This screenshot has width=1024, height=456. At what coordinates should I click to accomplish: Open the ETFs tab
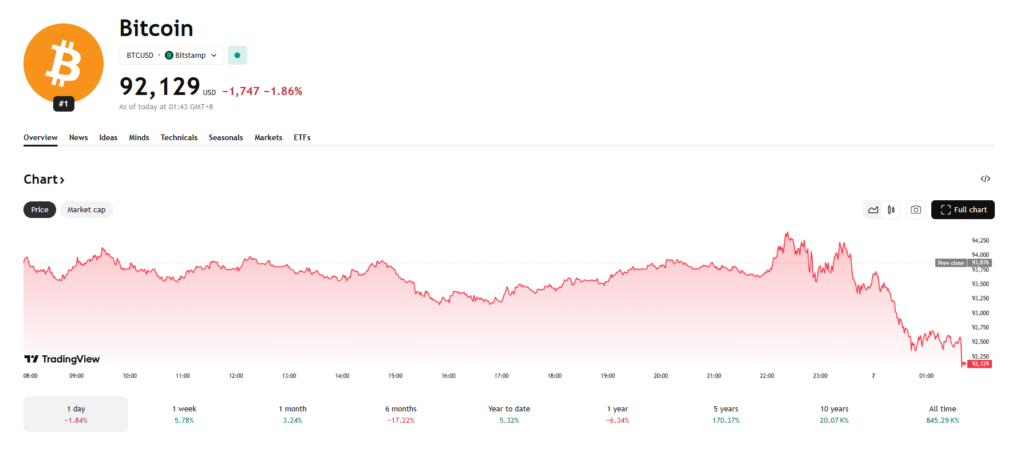tap(302, 138)
